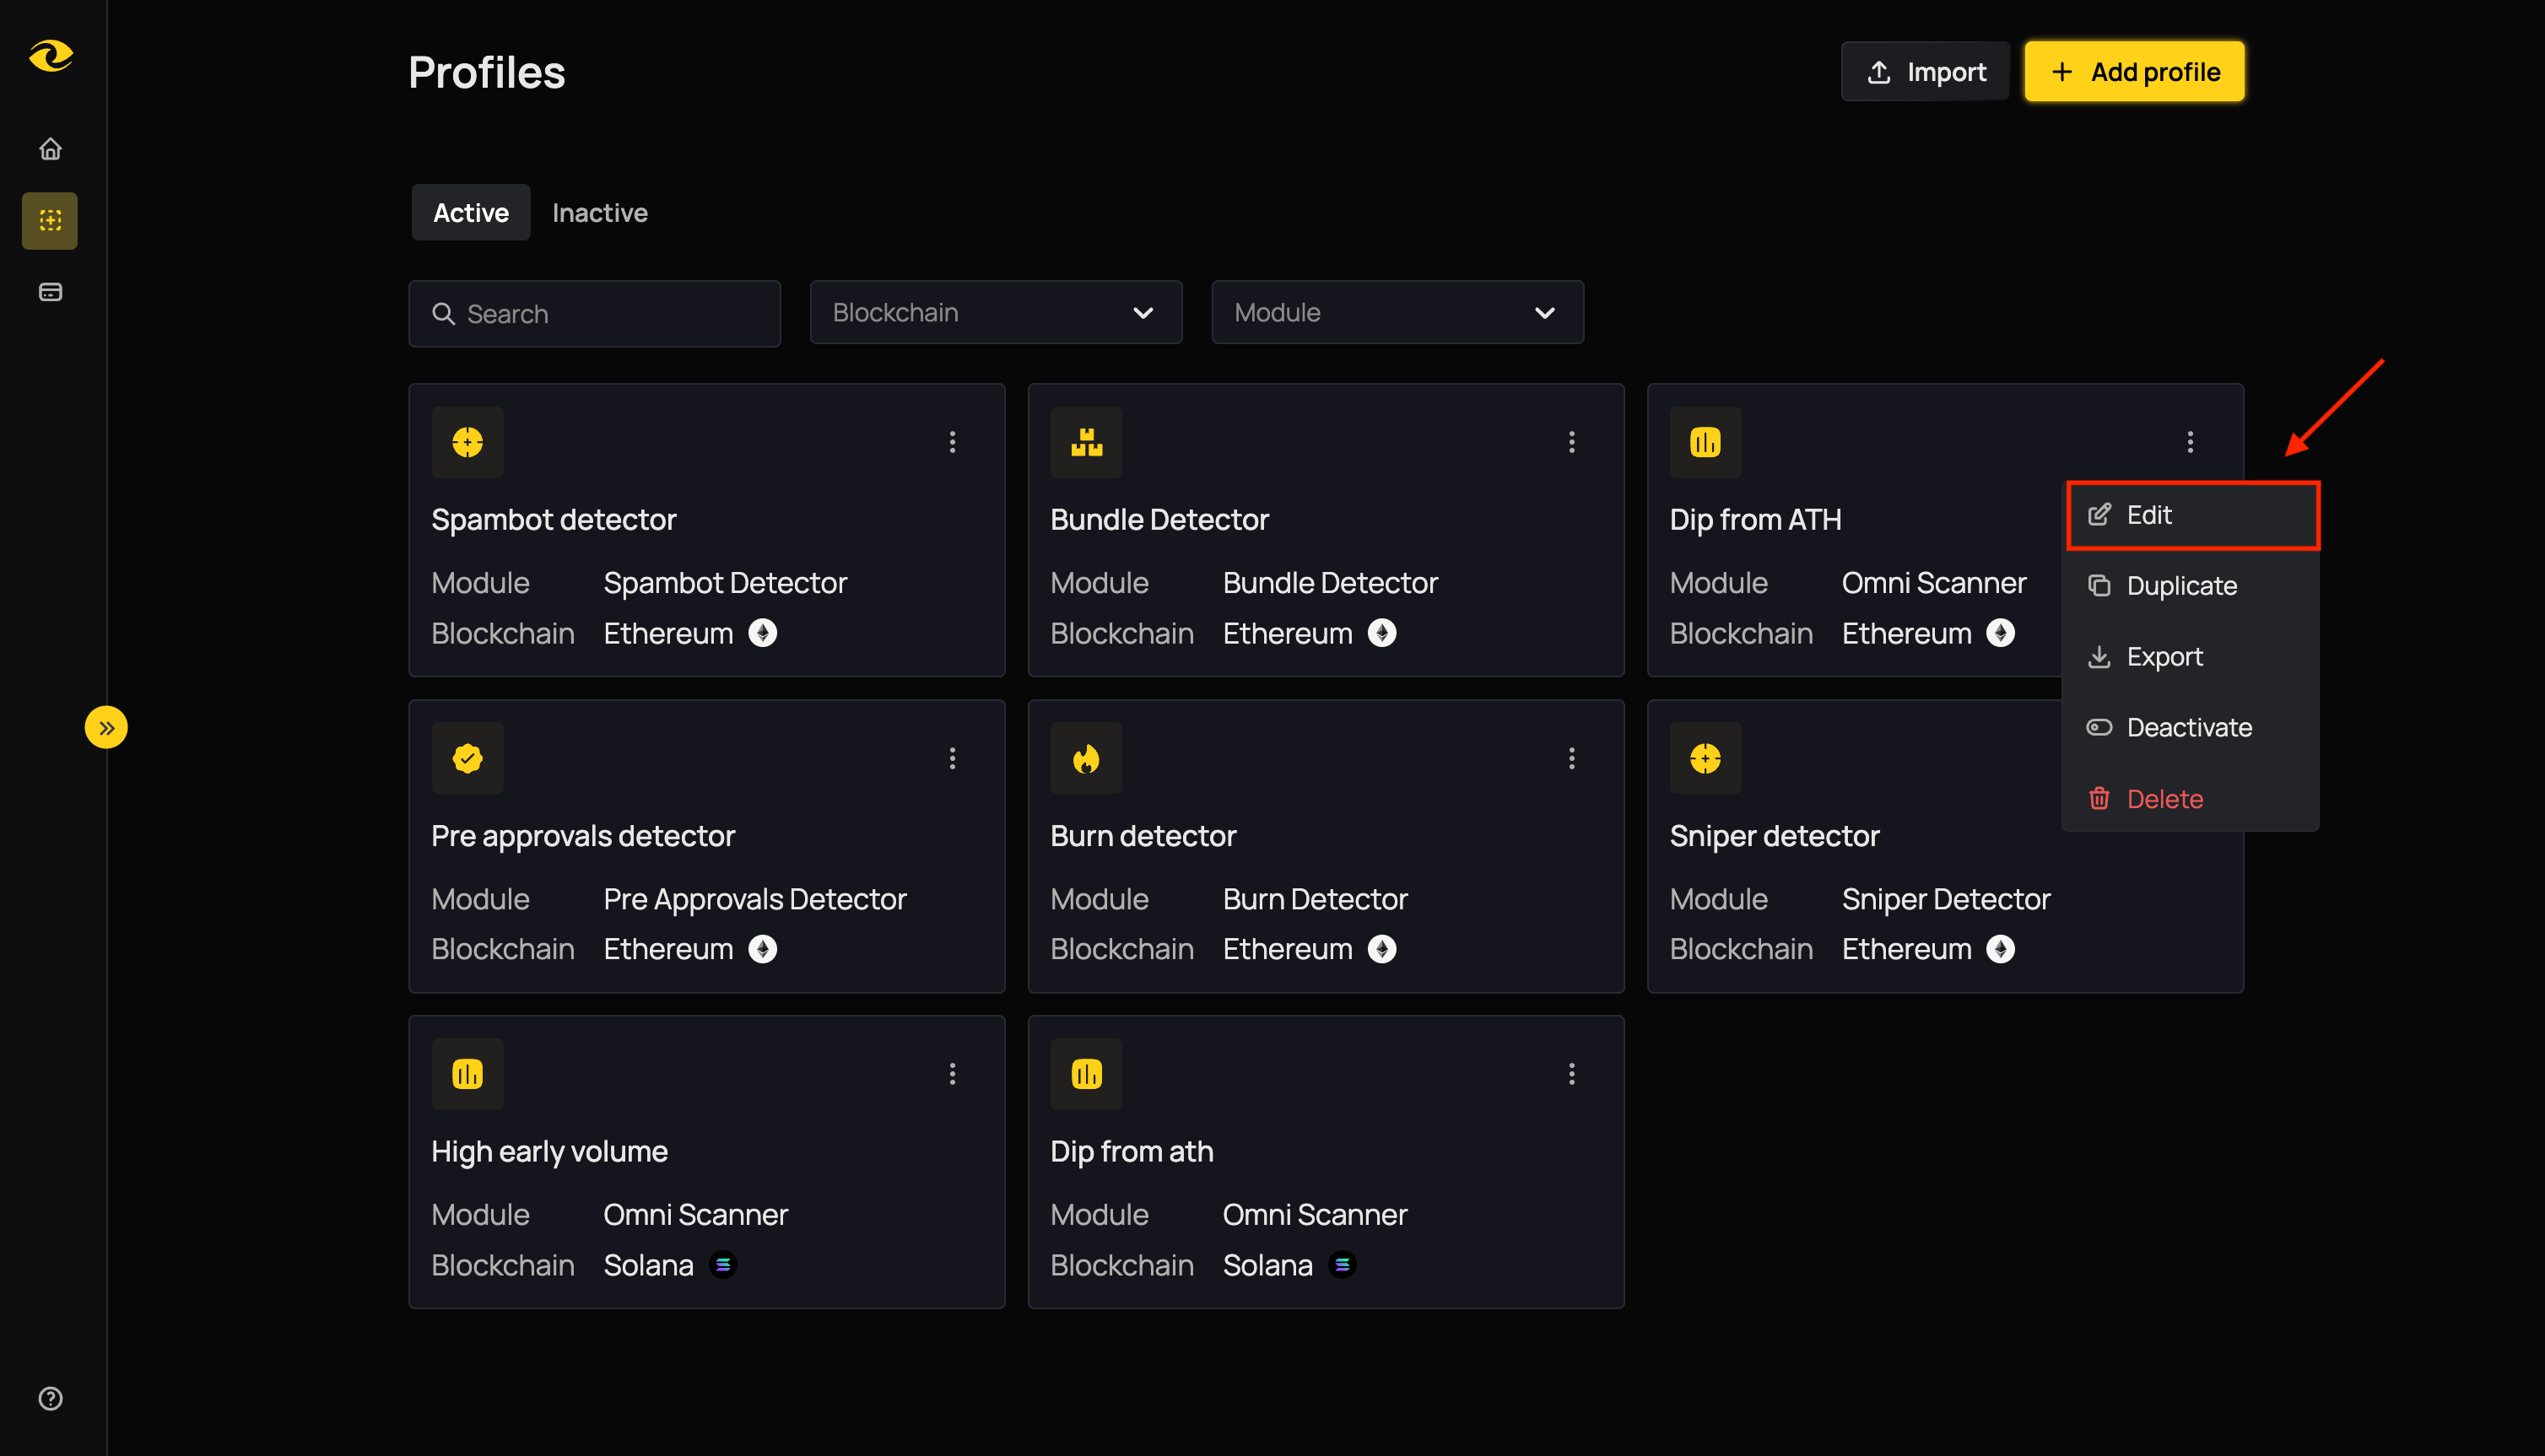Click the Pre approvals detector badge icon
The height and width of the screenshot is (1456, 2545).
[467, 758]
